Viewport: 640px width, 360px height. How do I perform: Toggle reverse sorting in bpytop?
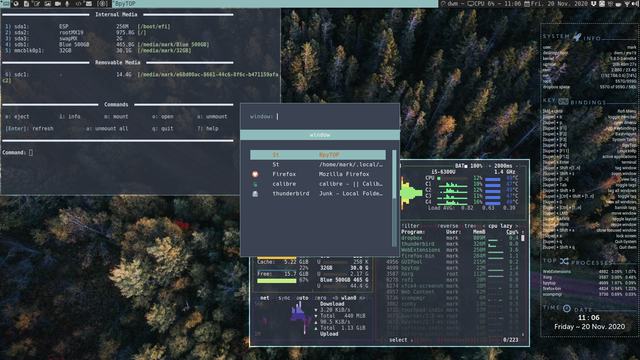[448, 226]
